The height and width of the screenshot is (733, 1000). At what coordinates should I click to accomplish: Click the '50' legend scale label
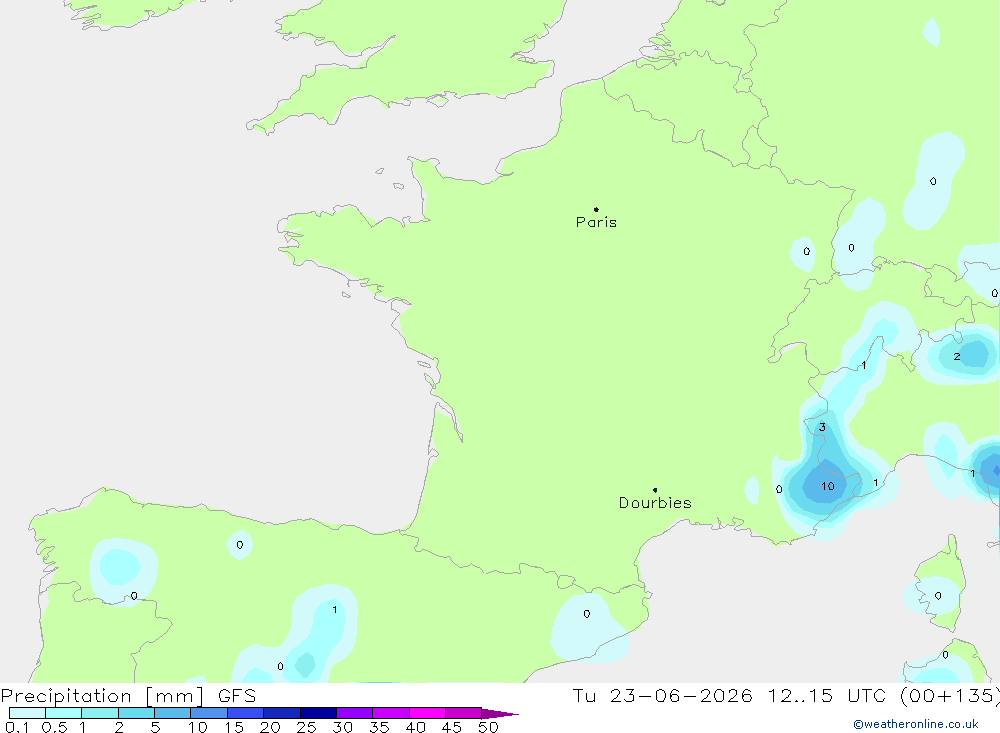[488, 727]
